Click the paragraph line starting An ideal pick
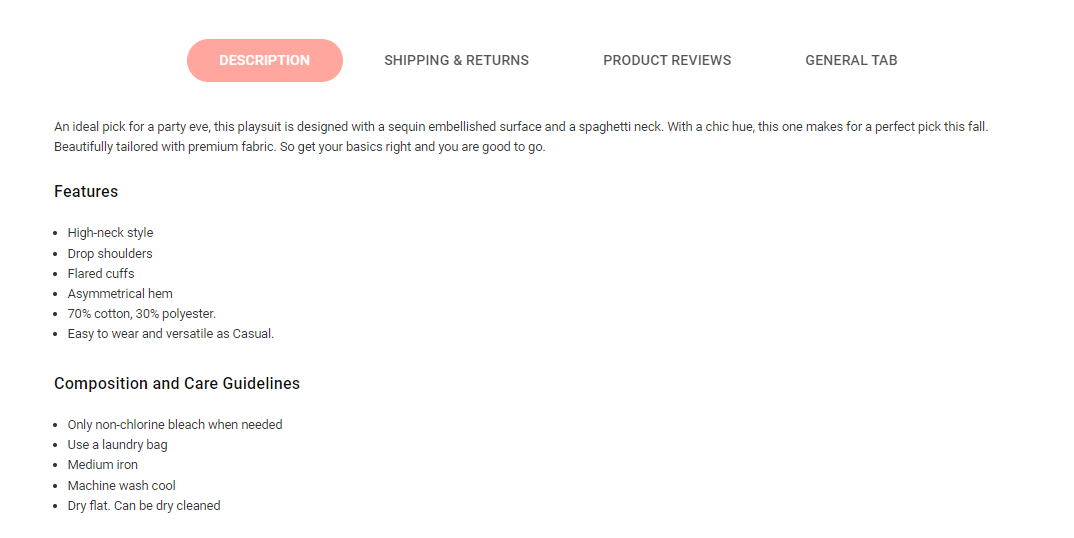 tap(521, 127)
